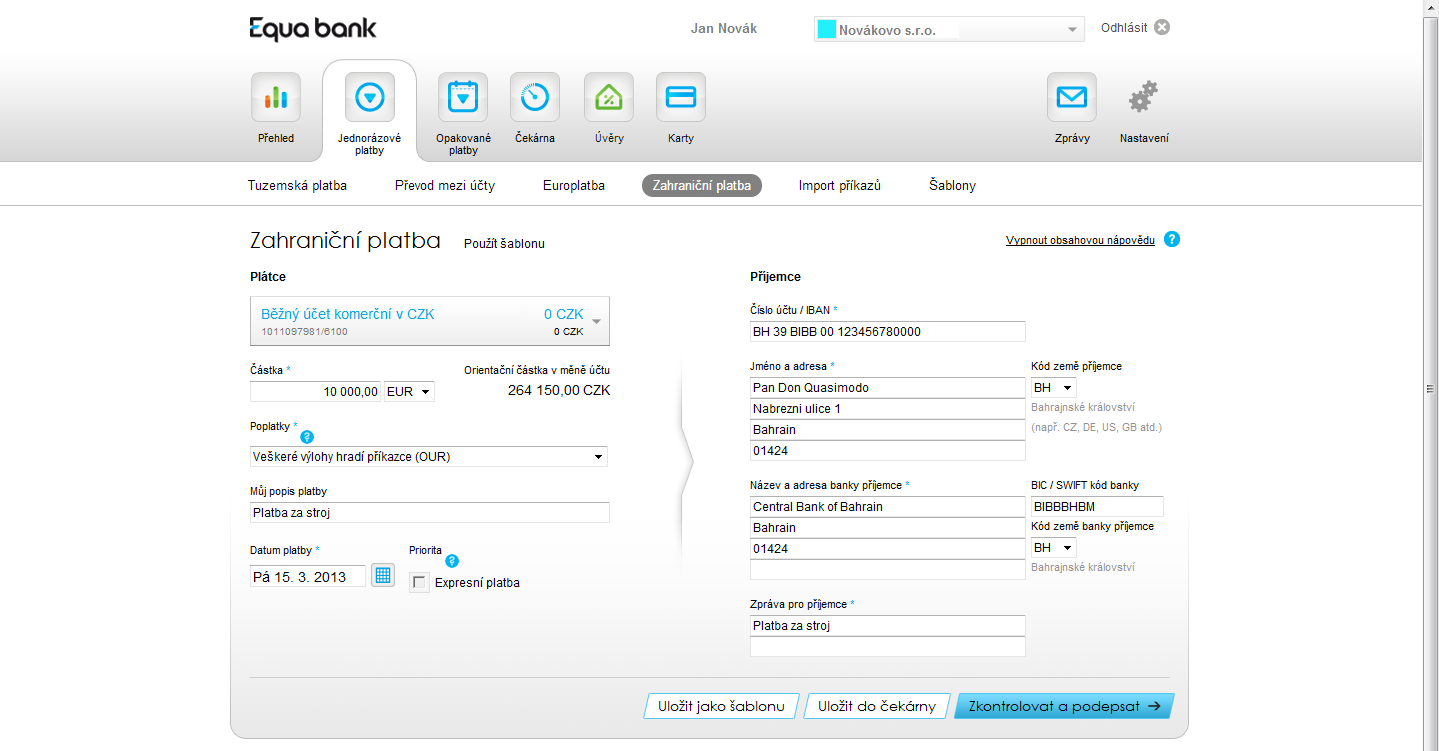Click the BIC / SWIFT BIBBBHBM field

click(x=1097, y=507)
